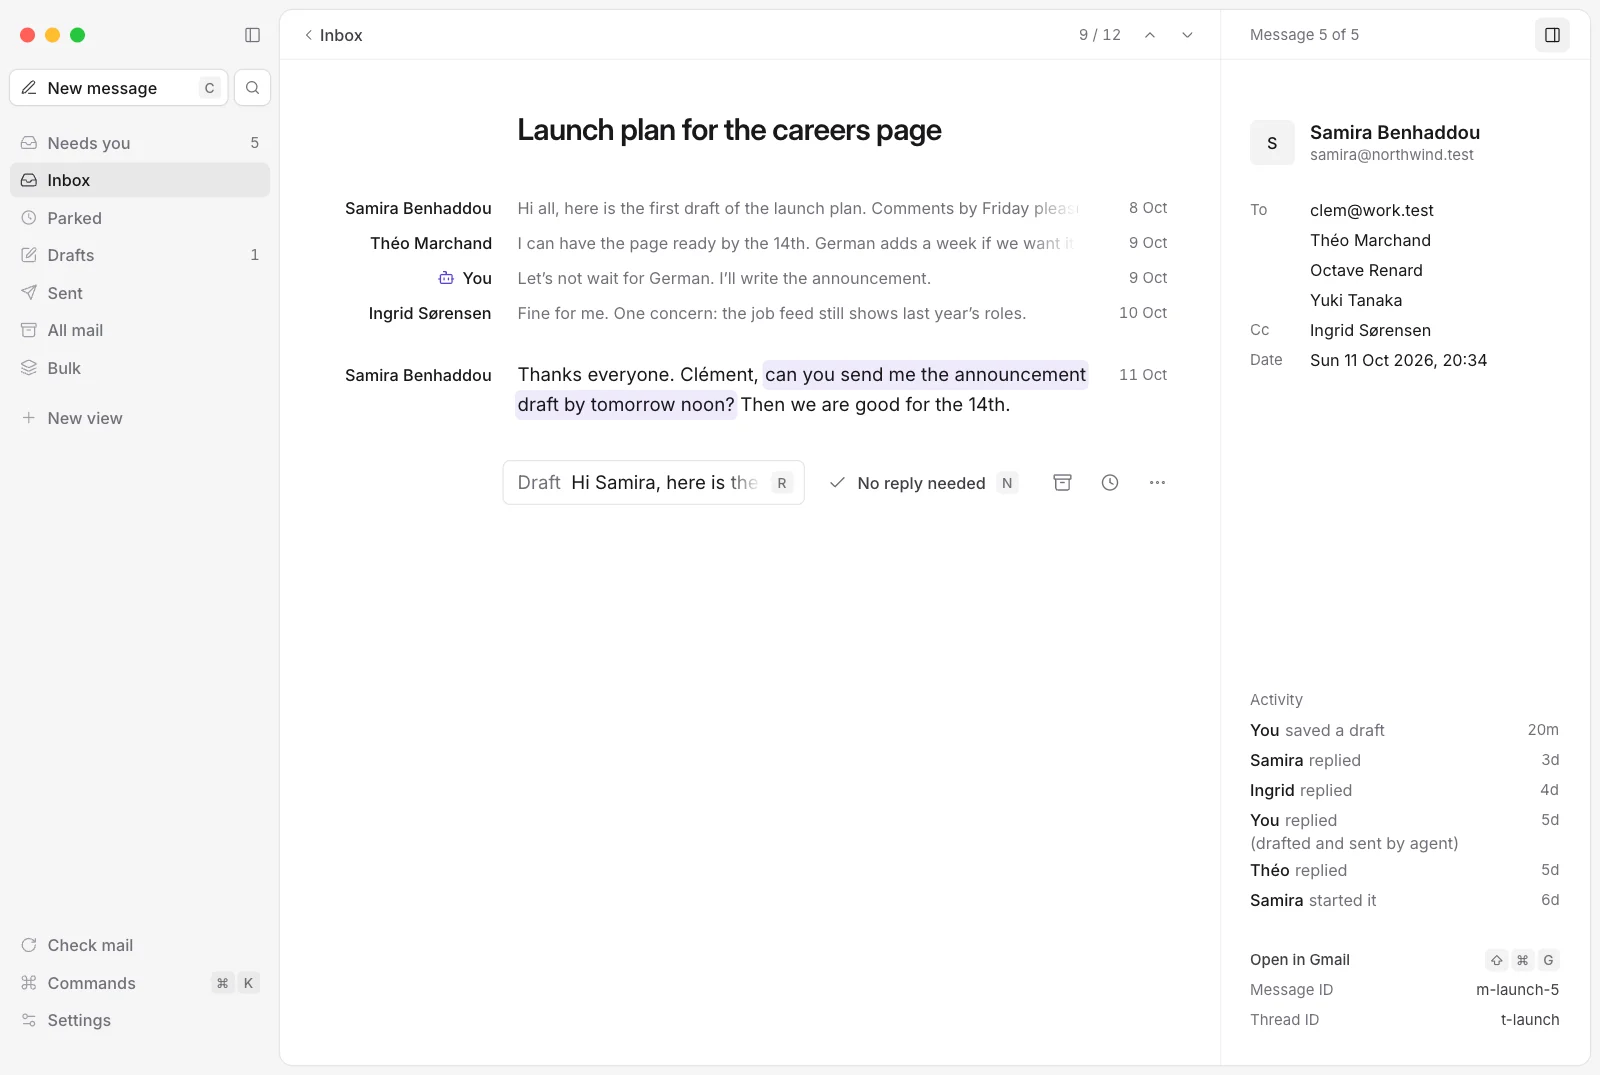Viewport: 1600px width, 1075px height.
Task: Expand Samira Benhaddou's 8 Oct message
Action: click(756, 208)
